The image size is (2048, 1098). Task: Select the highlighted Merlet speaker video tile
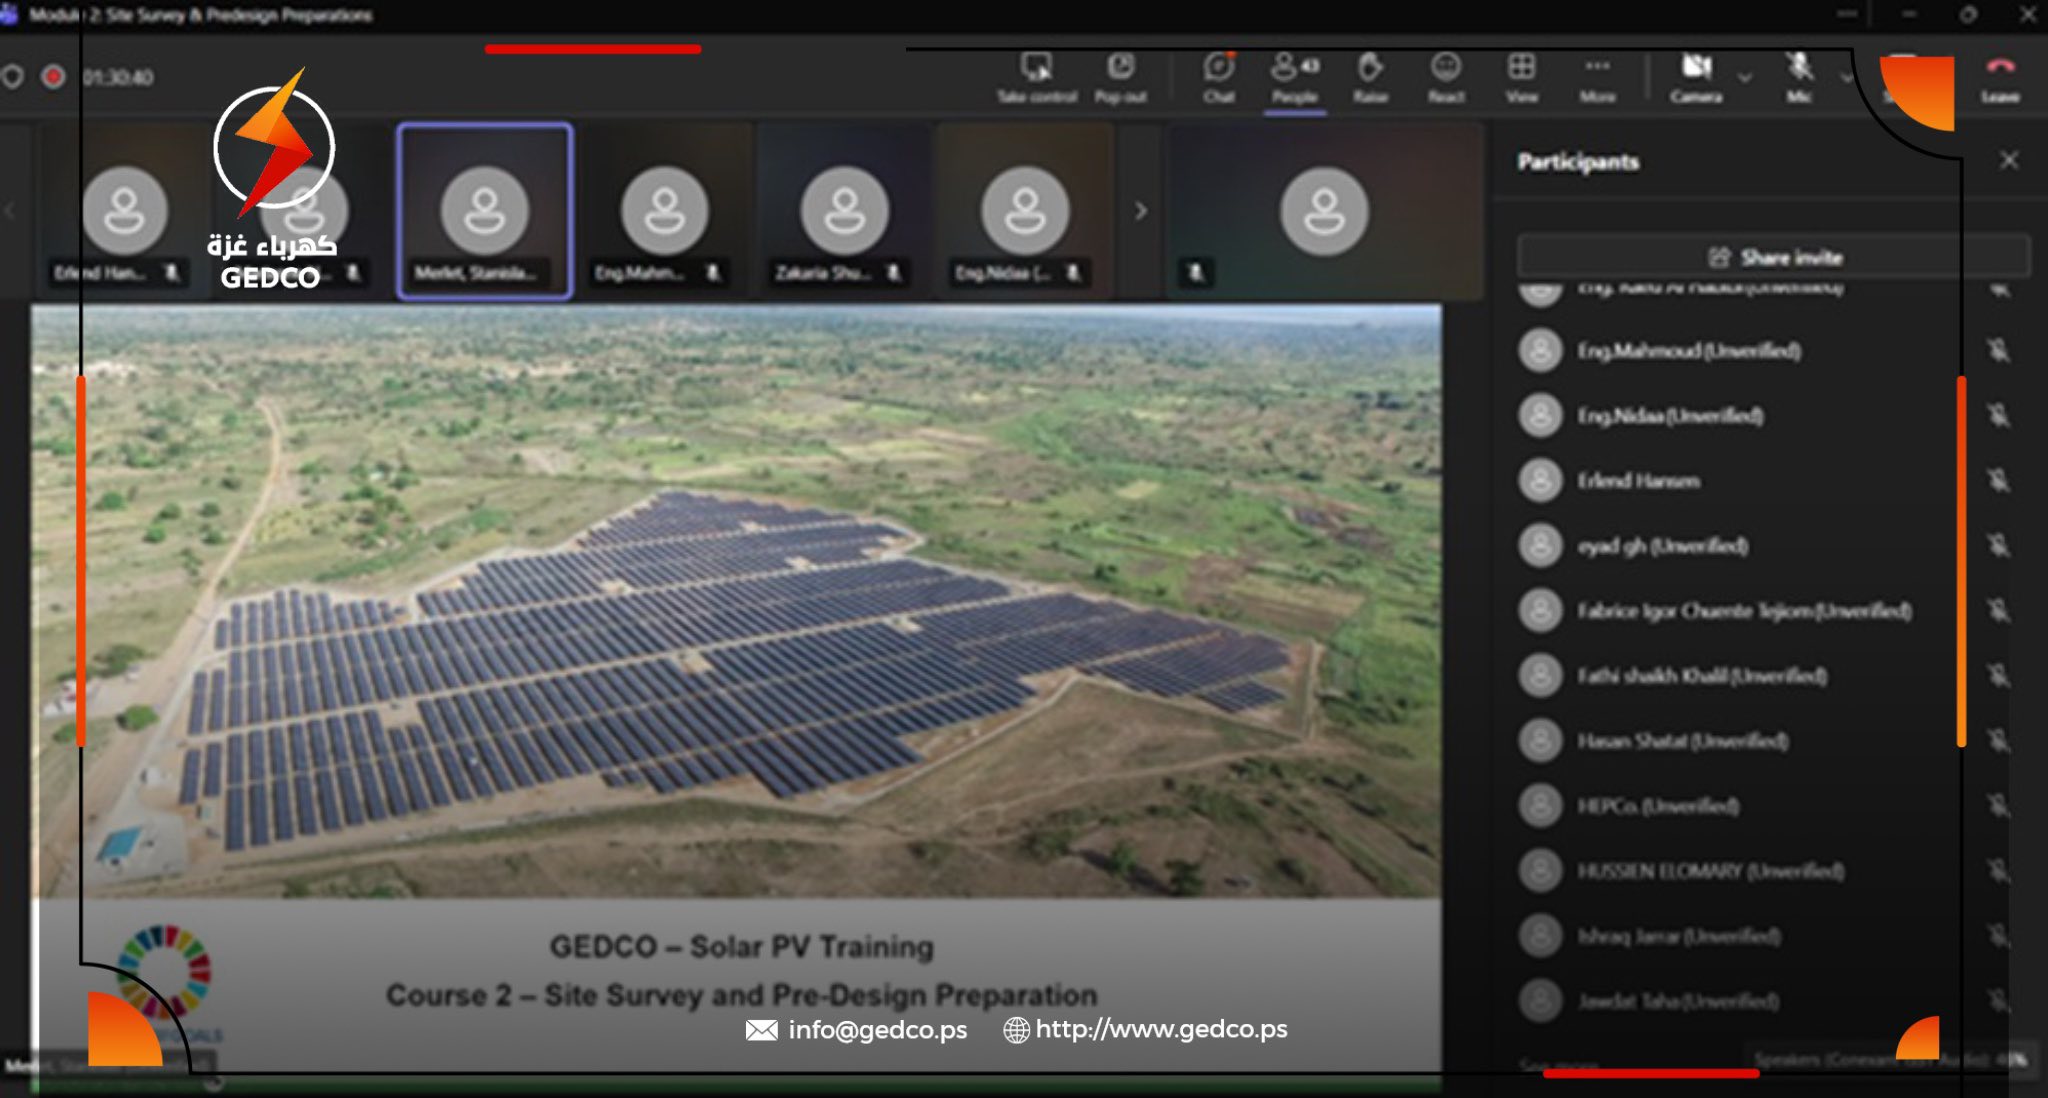pos(485,211)
